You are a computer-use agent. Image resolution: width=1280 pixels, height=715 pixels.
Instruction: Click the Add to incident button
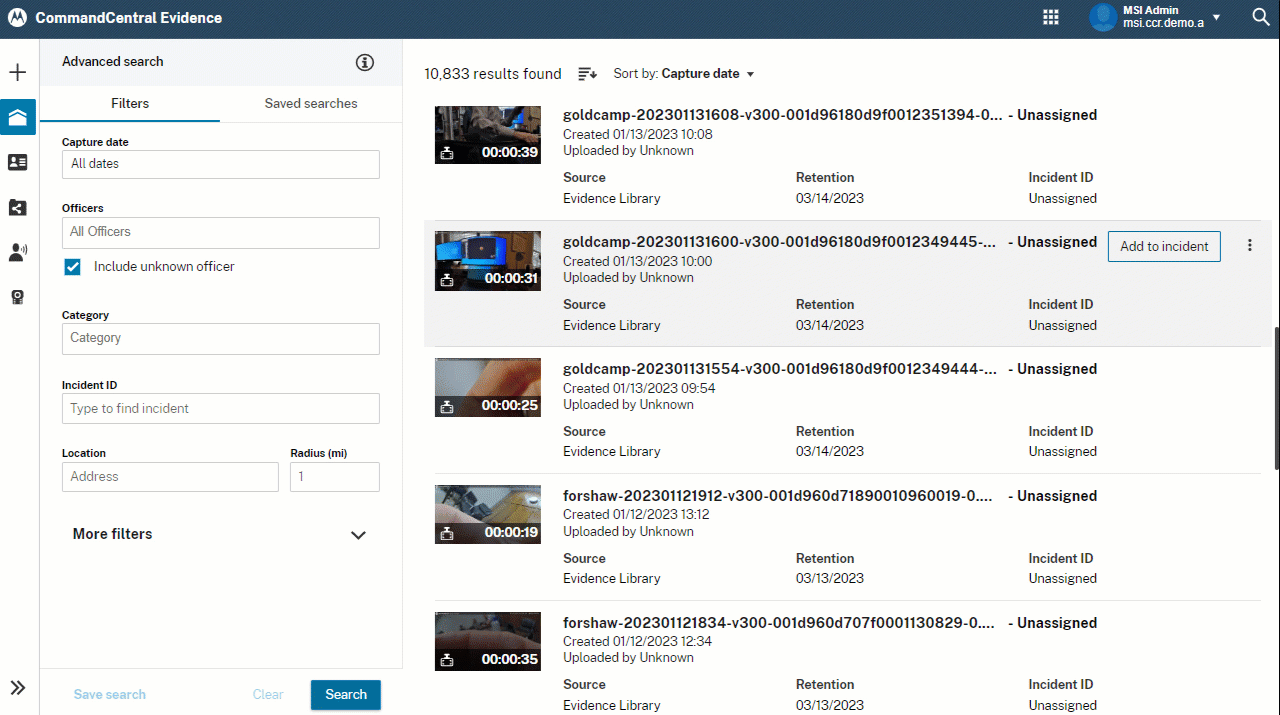pyautogui.click(x=1164, y=246)
